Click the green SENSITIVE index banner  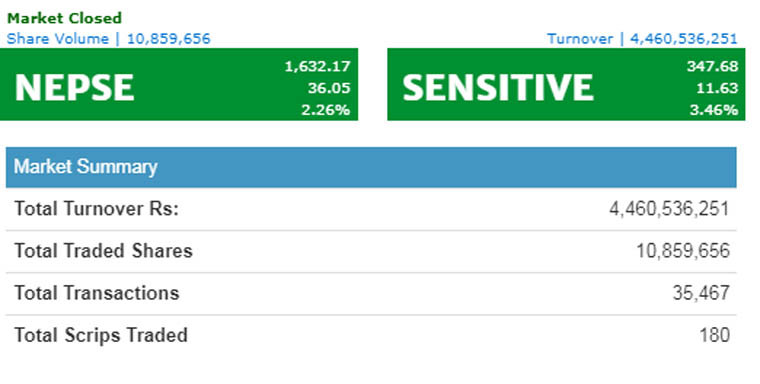pos(566,84)
